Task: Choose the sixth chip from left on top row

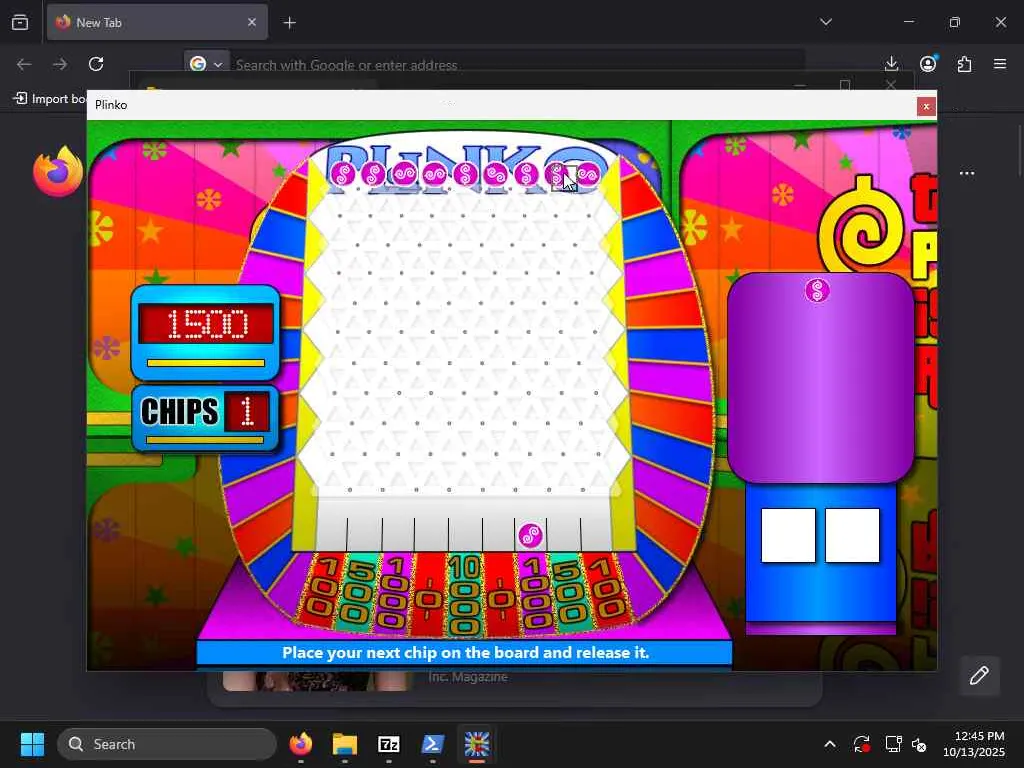Action: [x=496, y=174]
